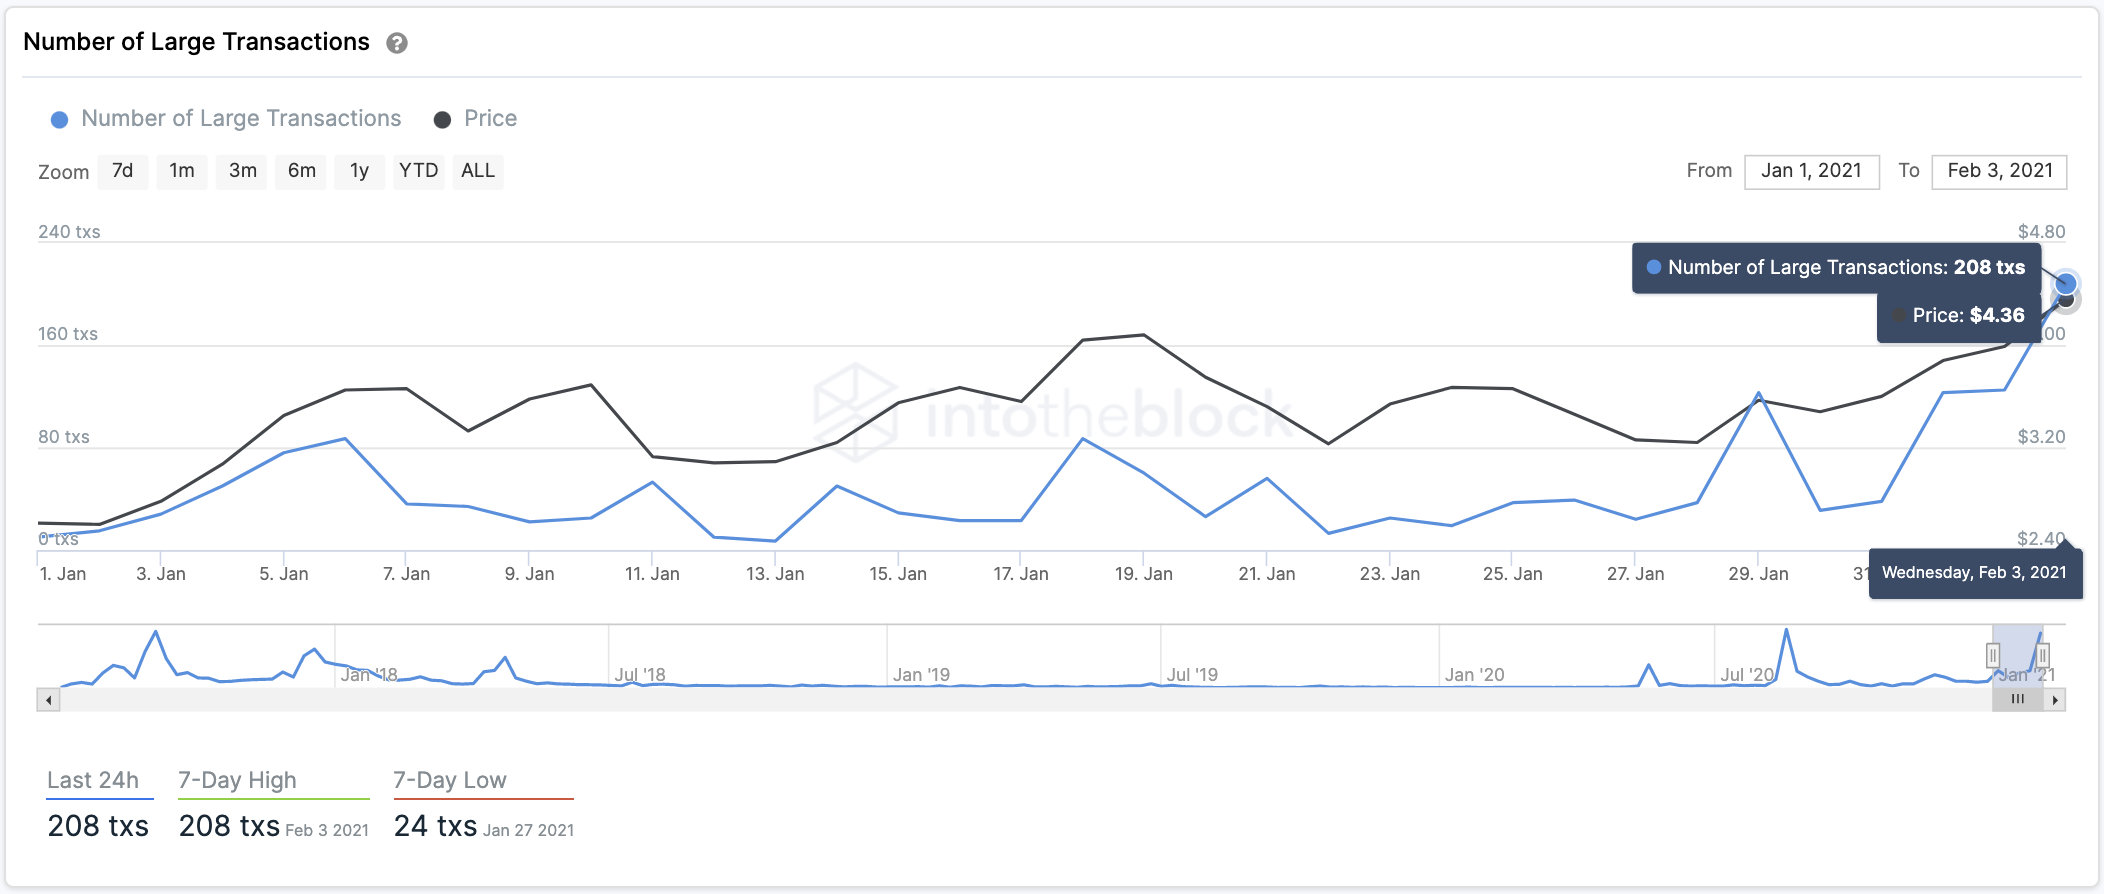
Task: Set zoom to 1m
Action: pos(182,171)
